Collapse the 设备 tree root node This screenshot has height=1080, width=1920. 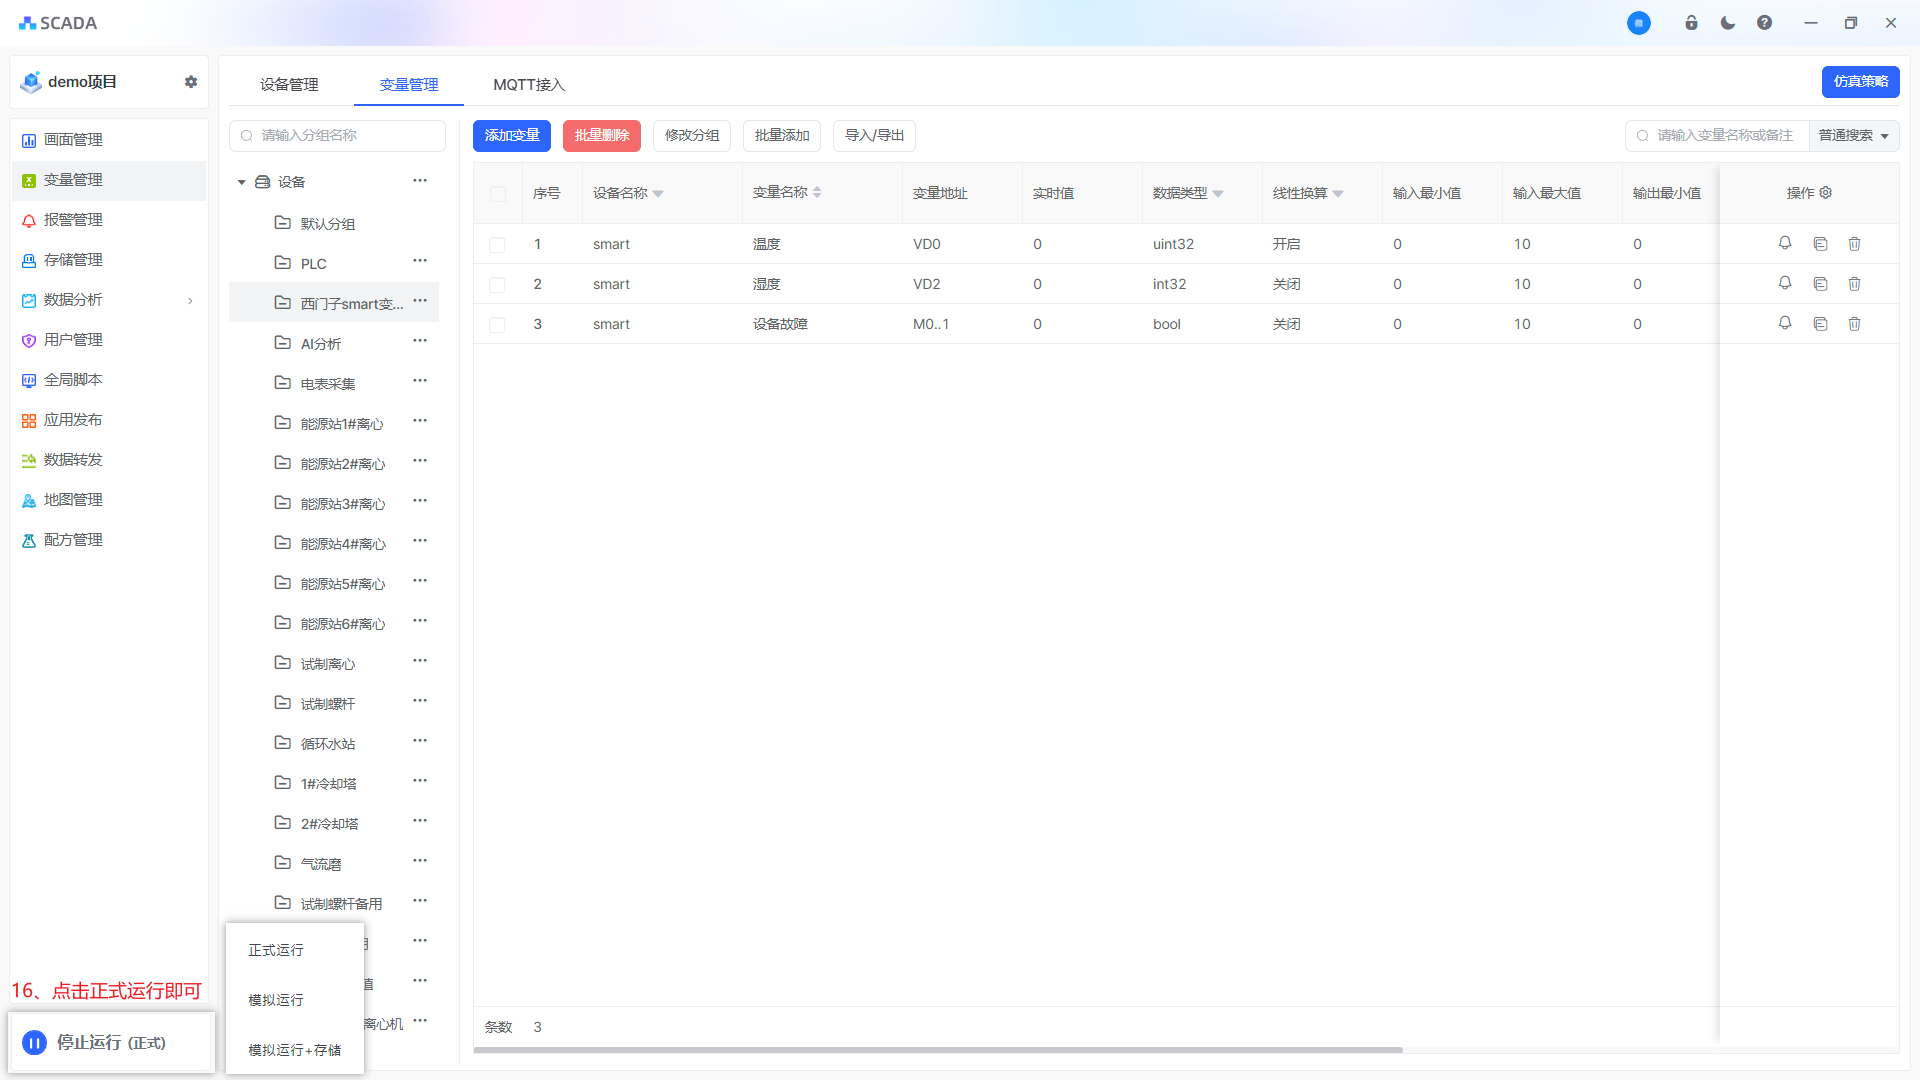tap(241, 182)
